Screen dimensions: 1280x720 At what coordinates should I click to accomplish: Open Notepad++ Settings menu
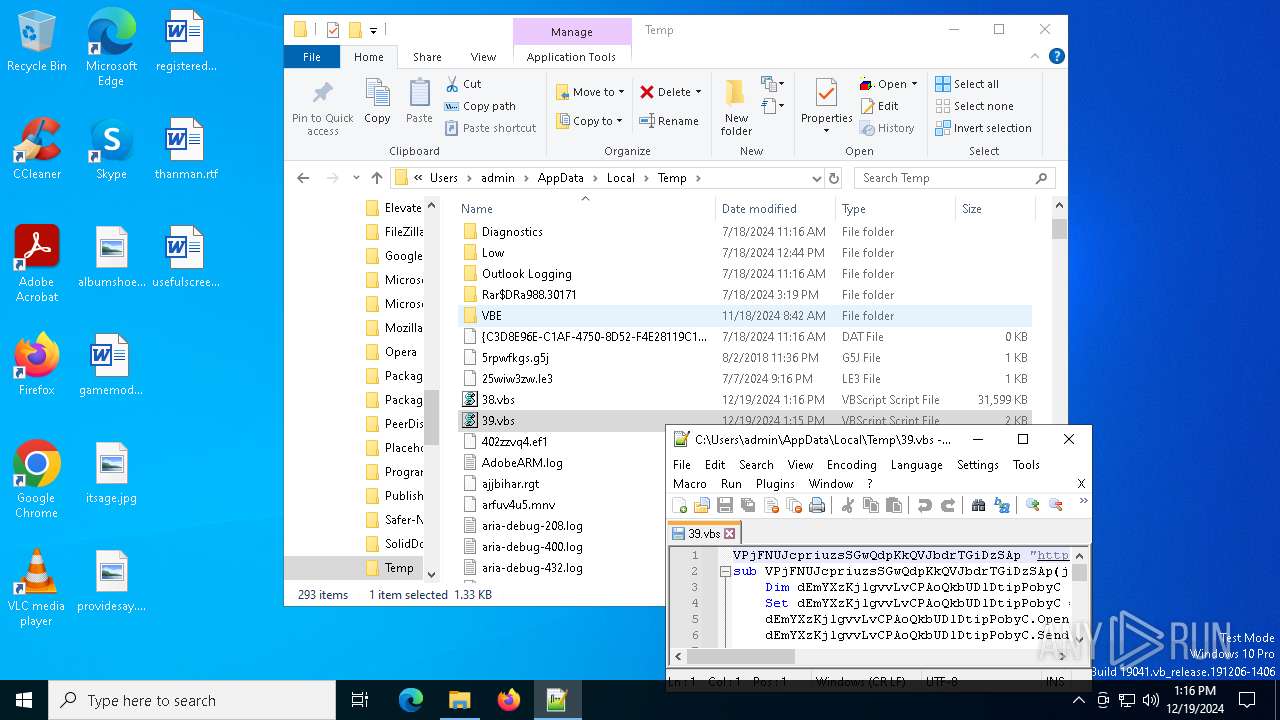(x=978, y=465)
